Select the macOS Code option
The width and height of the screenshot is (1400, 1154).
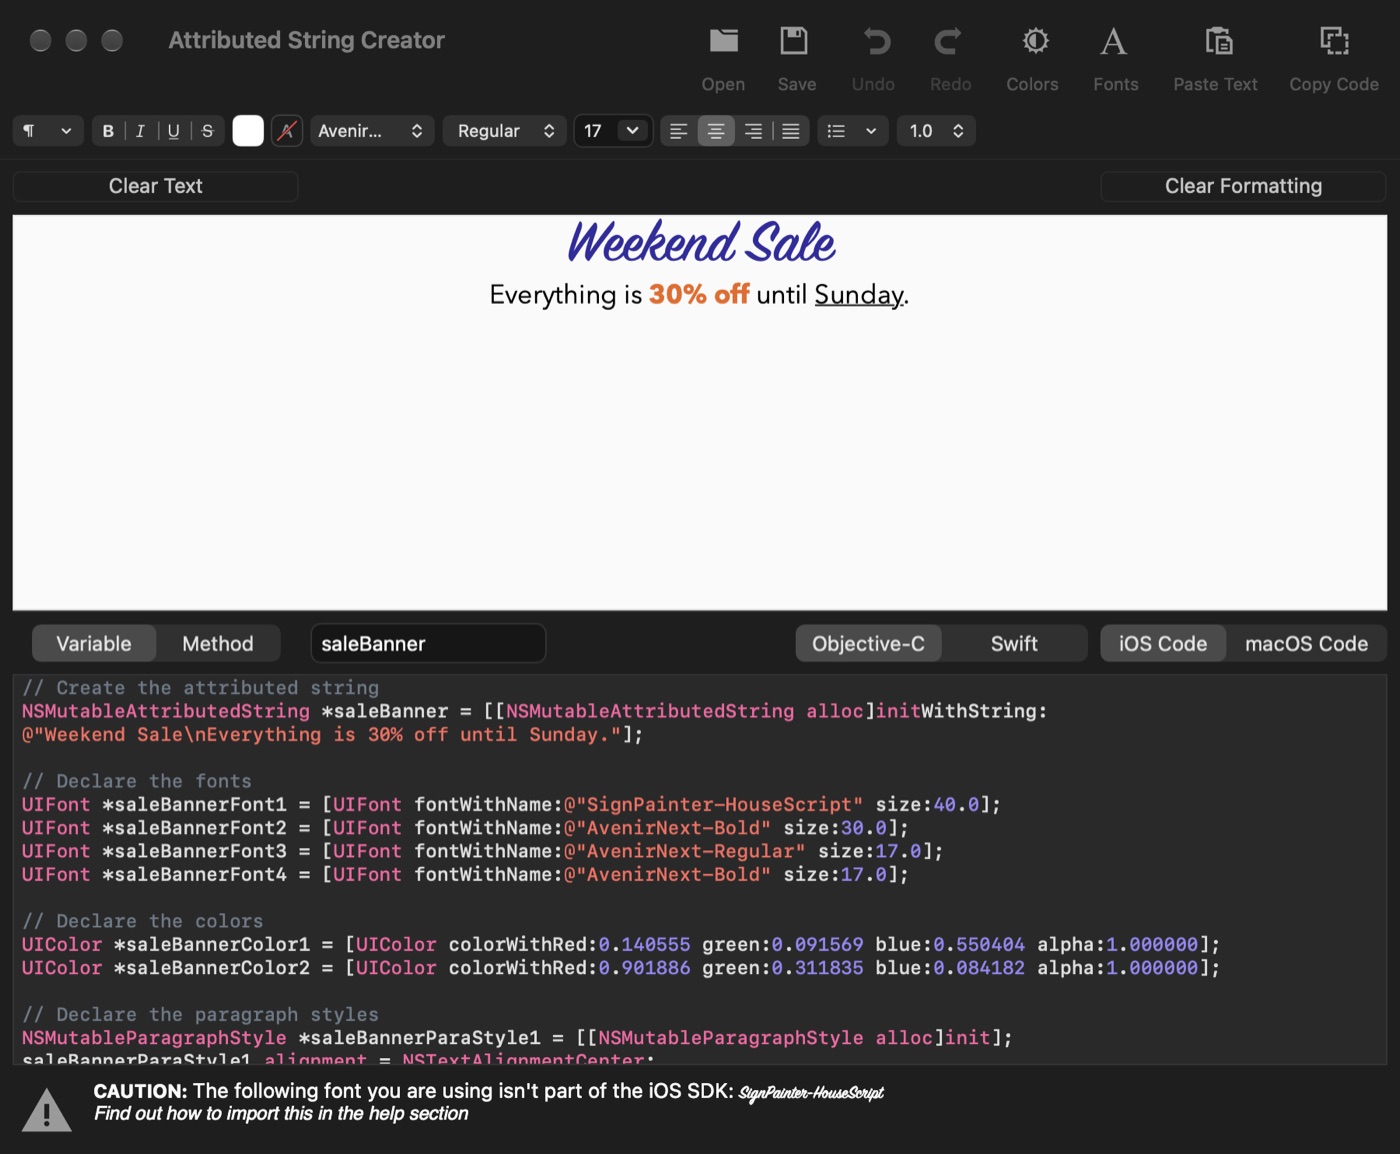pyautogui.click(x=1306, y=644)
